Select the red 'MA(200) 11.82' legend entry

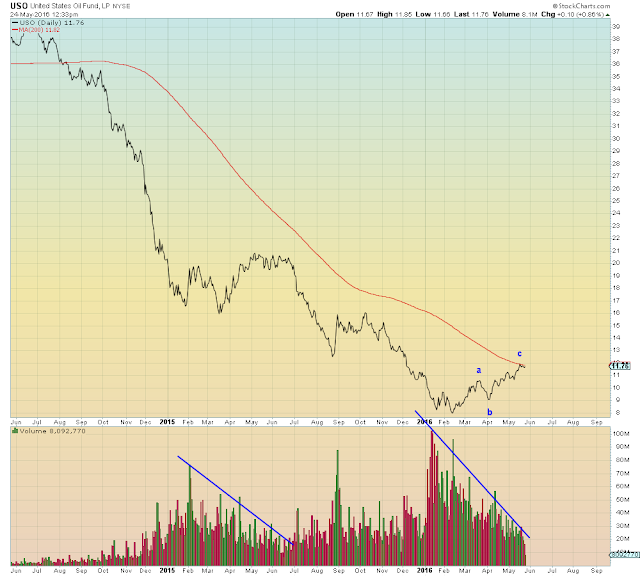pyautogui.click(x=36, y=30)
